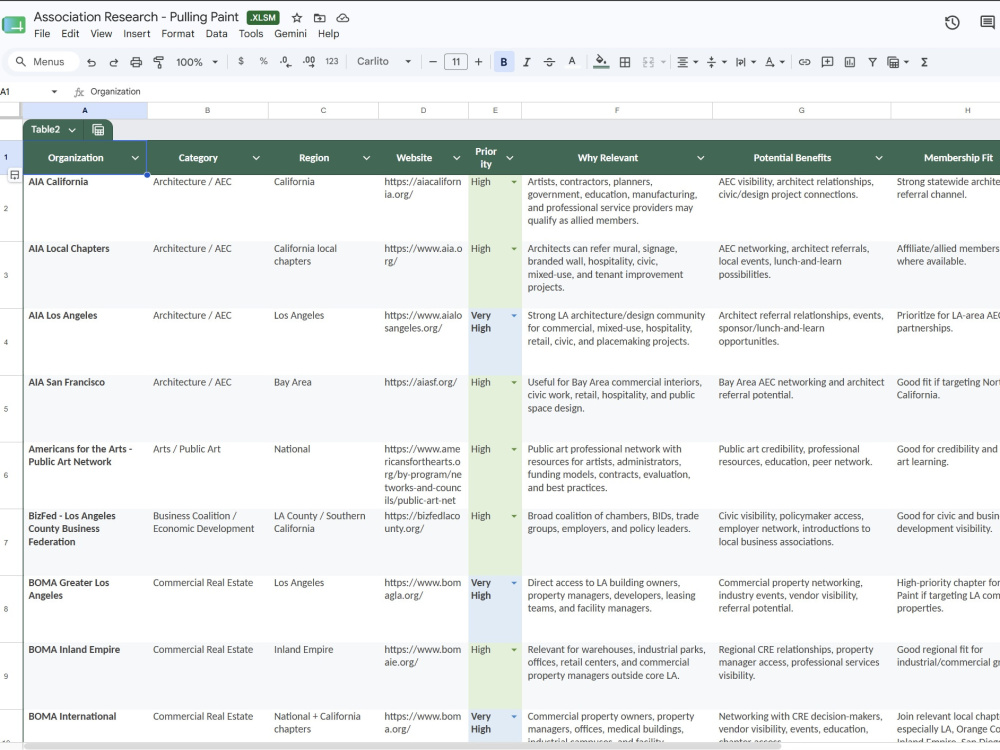The width and height of the screenshot is (1000, 750).
Task: Open Functions sigma icon
Action: (924, 62)
